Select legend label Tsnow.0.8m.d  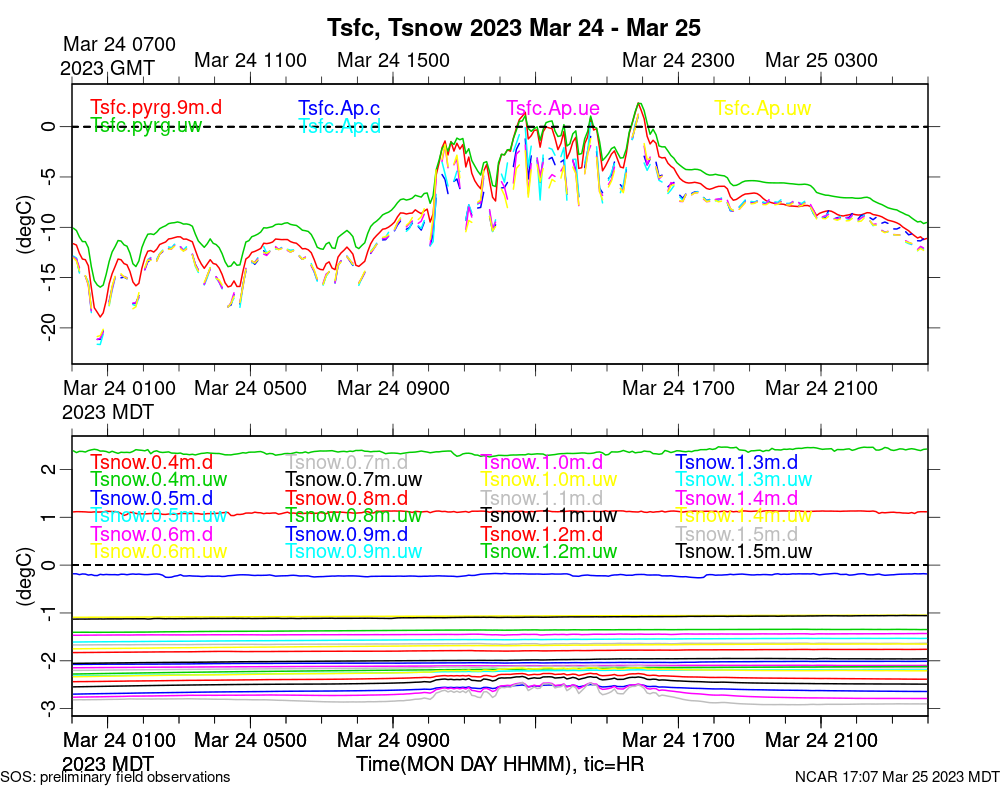coord(347,498)
